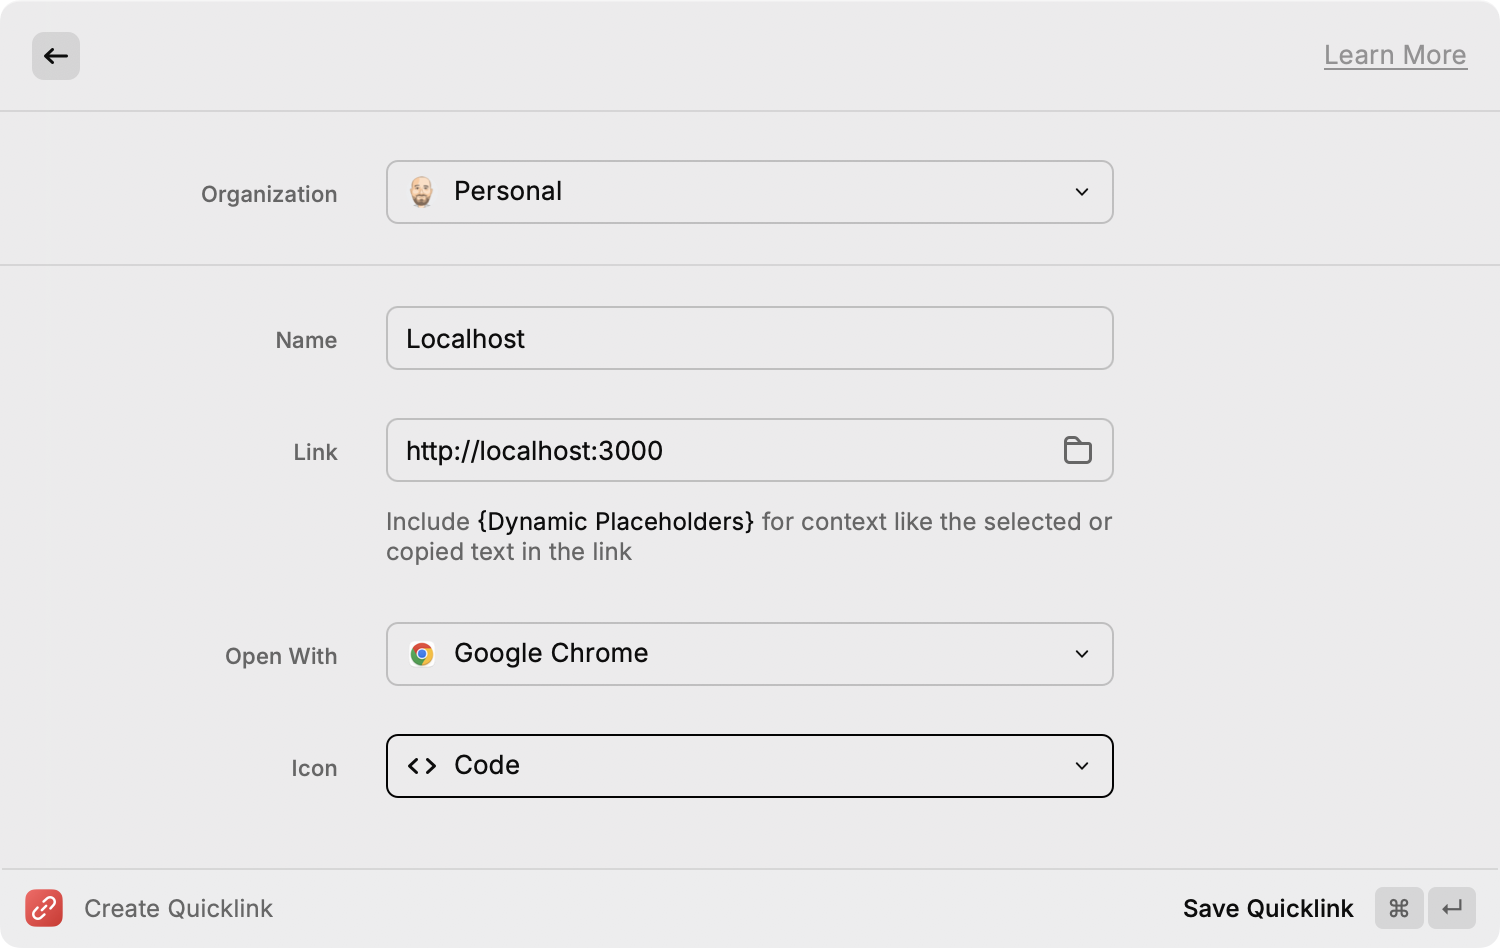
Task: Click the Command key symbol near Save Quicklink
Action: [x=1399, y=908]
